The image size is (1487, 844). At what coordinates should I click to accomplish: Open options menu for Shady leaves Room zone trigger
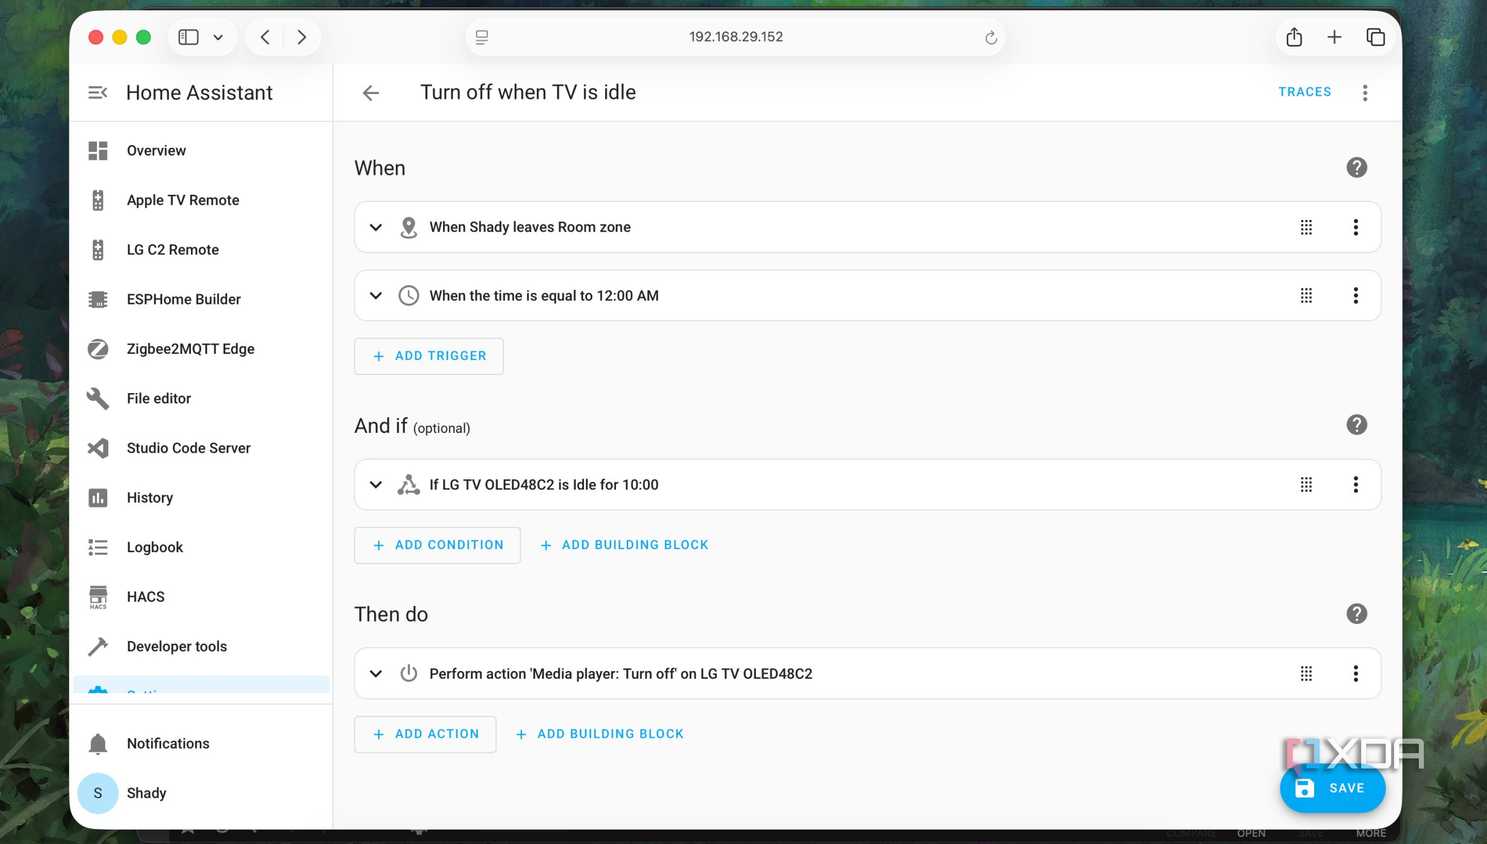coord(1356,228)
